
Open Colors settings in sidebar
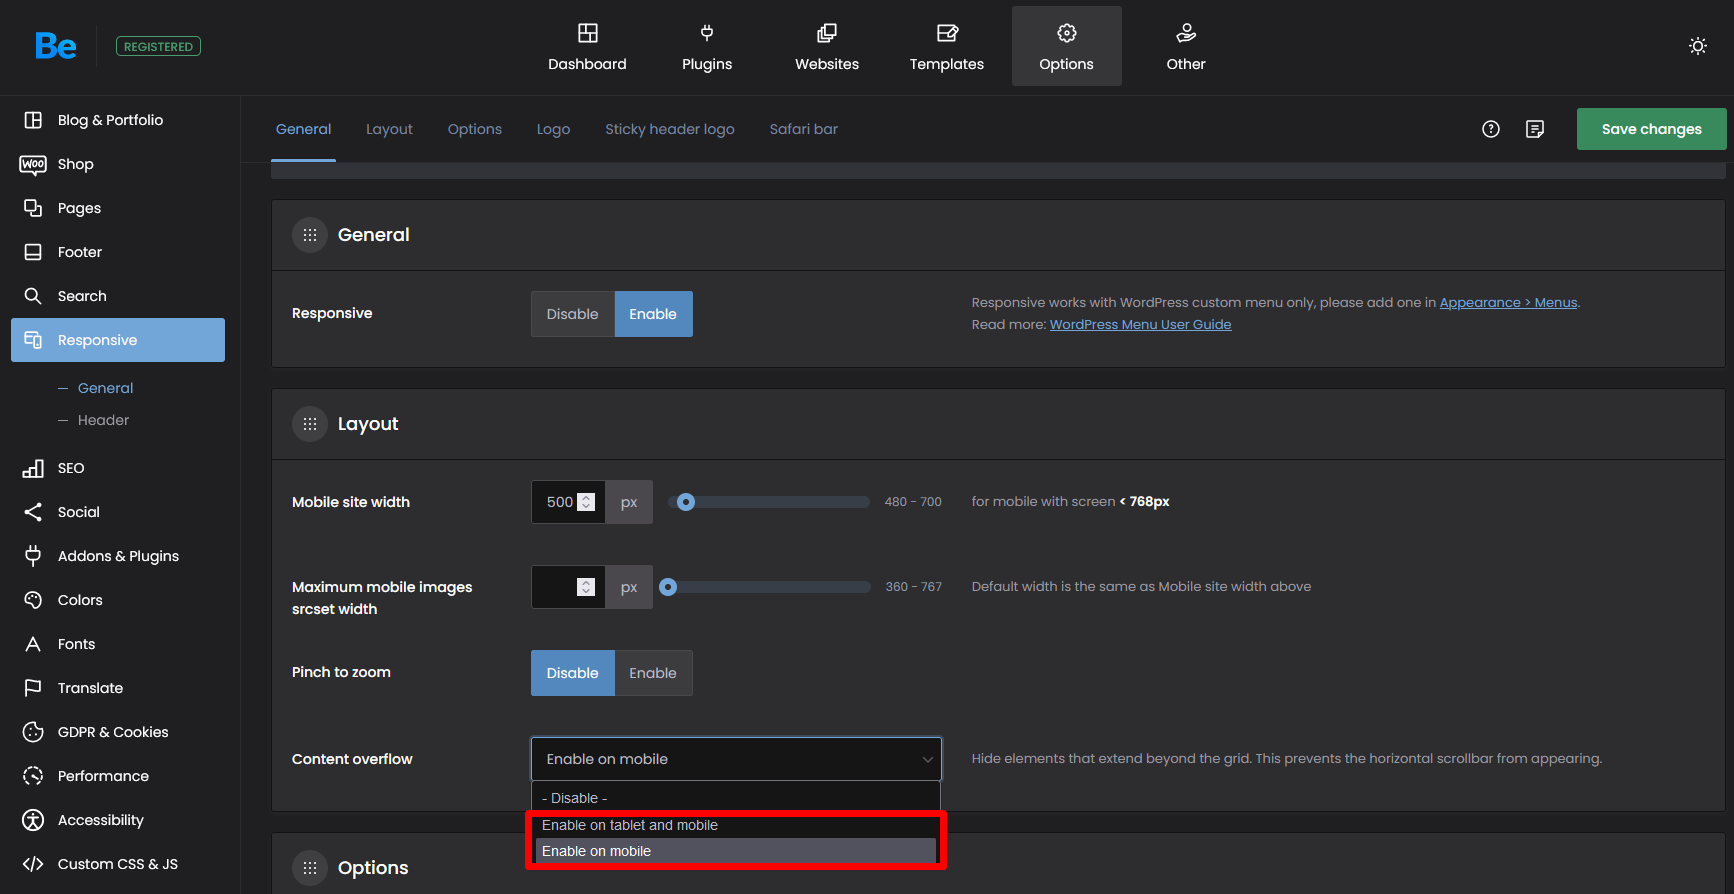click(x=118, y=600)
